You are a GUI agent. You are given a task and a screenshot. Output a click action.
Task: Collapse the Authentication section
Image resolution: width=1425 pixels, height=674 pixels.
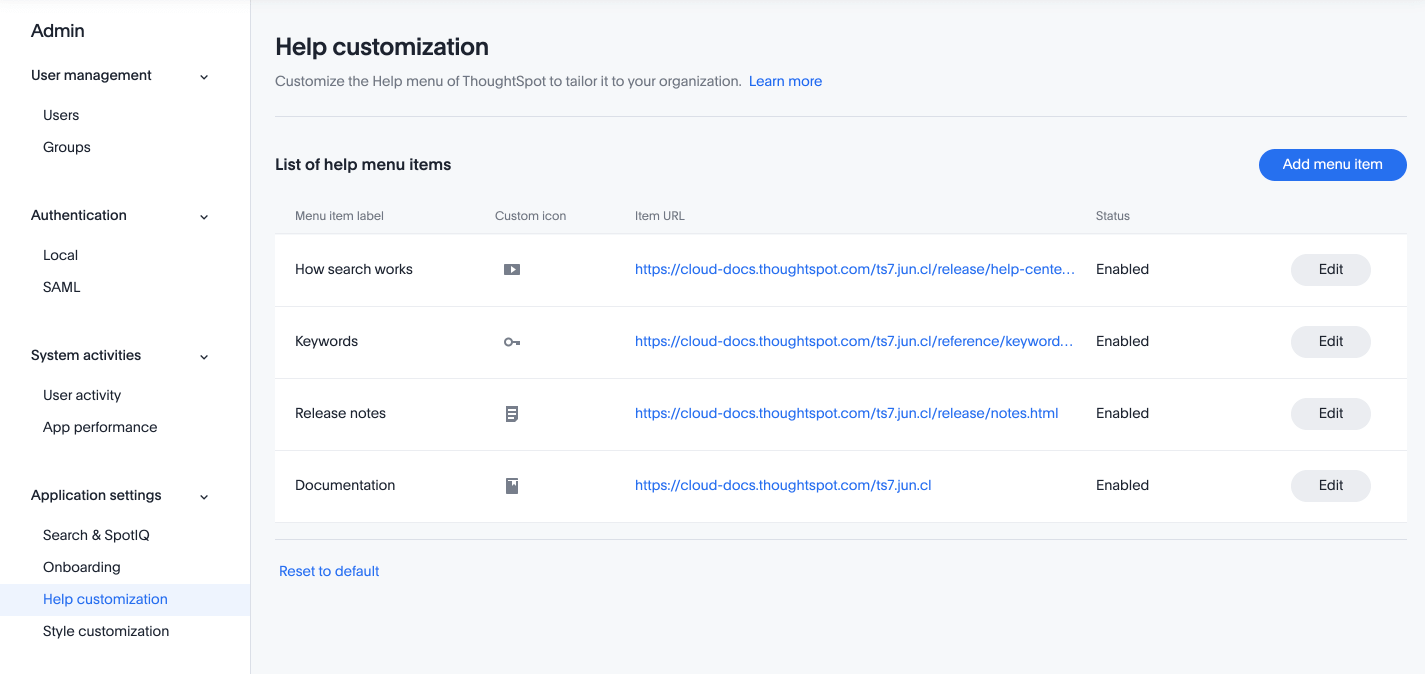coord(204,216)
